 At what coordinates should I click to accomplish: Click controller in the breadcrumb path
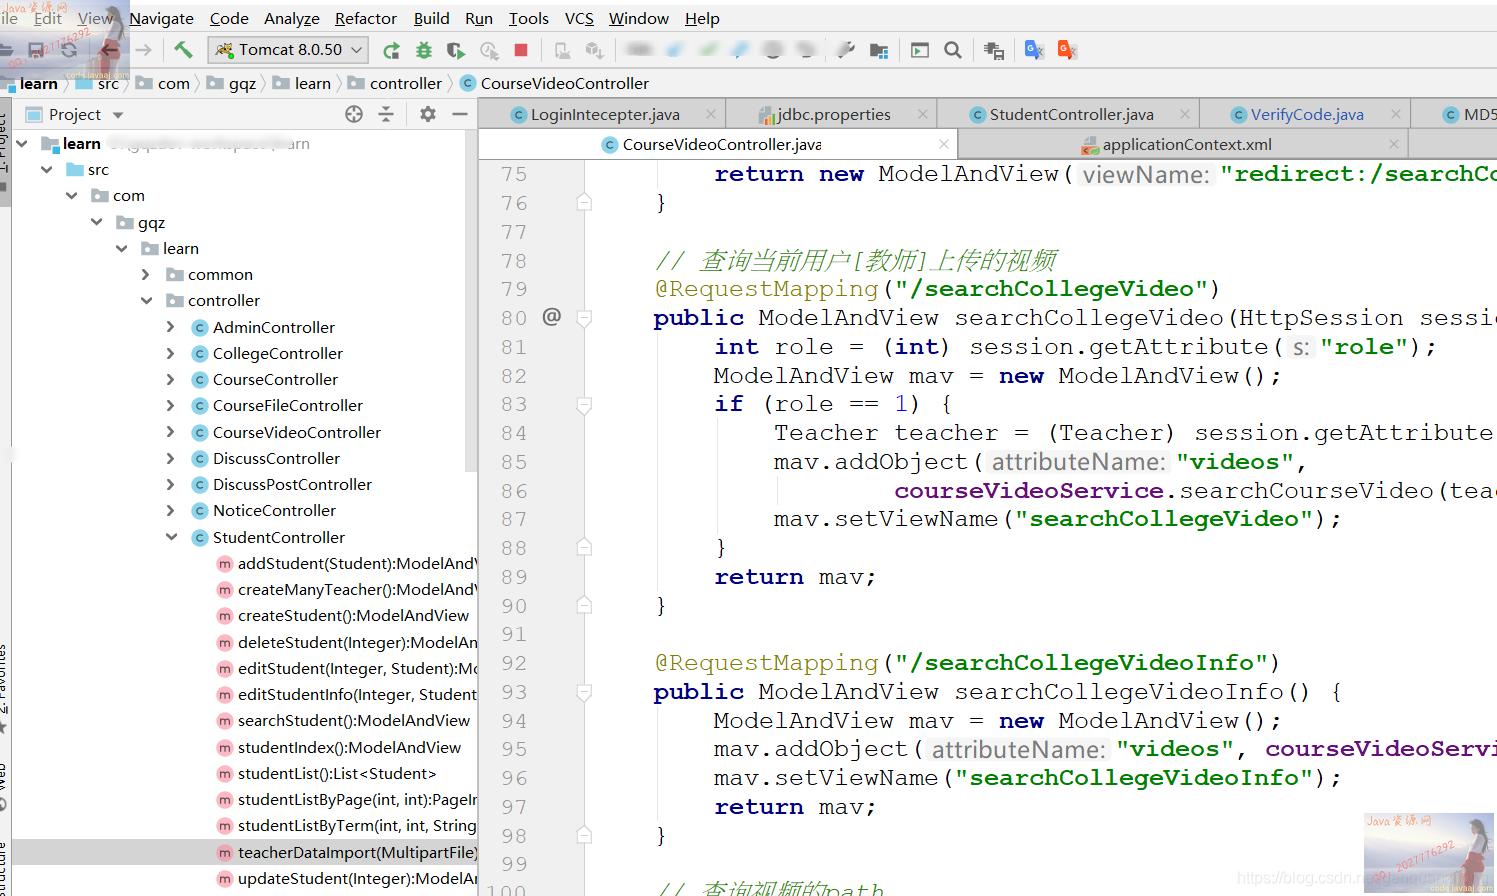coord(405,83)
